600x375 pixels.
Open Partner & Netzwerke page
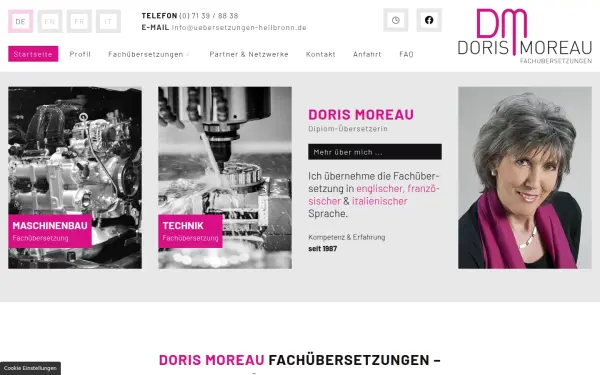click(249, 54)
